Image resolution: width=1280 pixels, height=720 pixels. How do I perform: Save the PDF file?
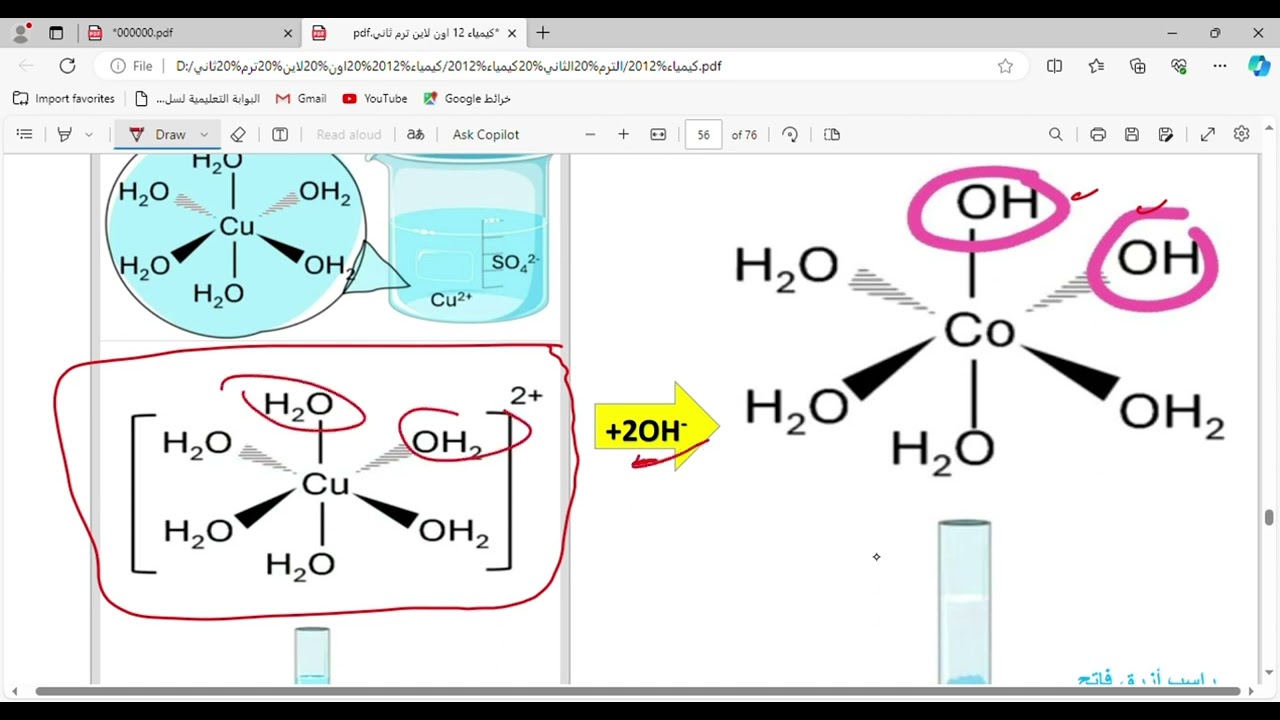1132,134
